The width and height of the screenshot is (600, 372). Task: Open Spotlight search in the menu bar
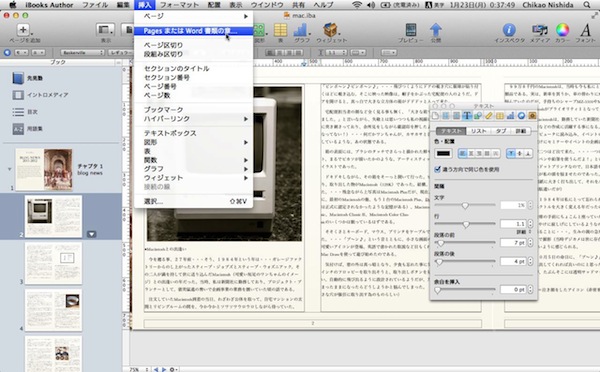587,5
